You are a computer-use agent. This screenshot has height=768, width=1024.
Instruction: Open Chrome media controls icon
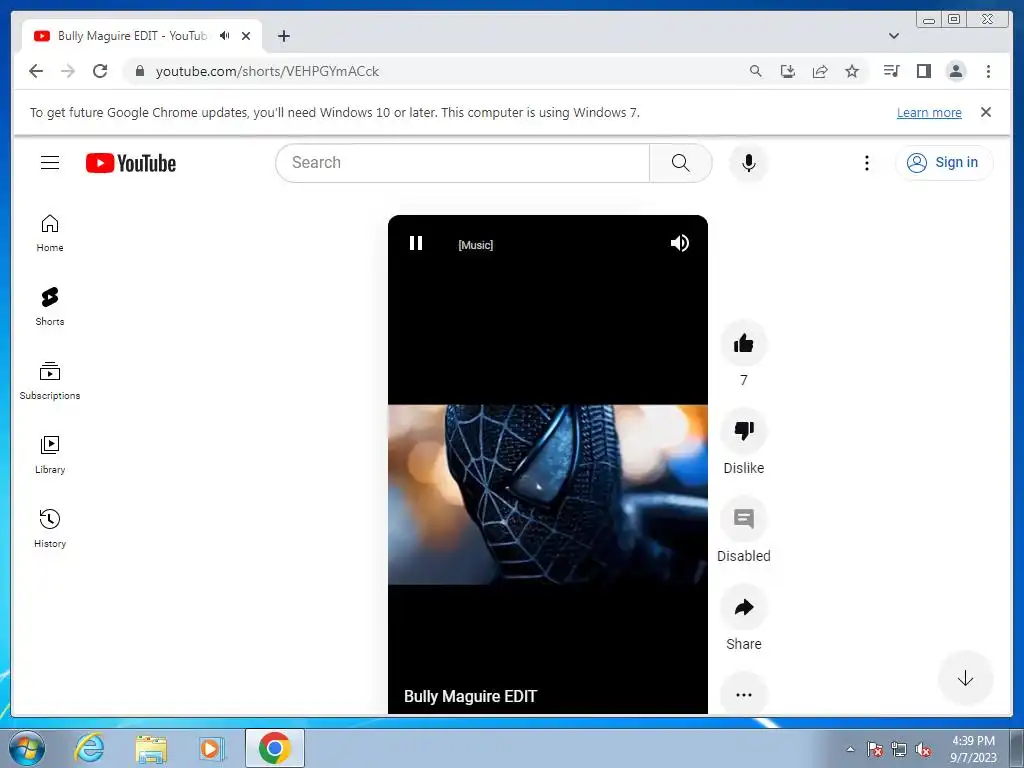891,71
